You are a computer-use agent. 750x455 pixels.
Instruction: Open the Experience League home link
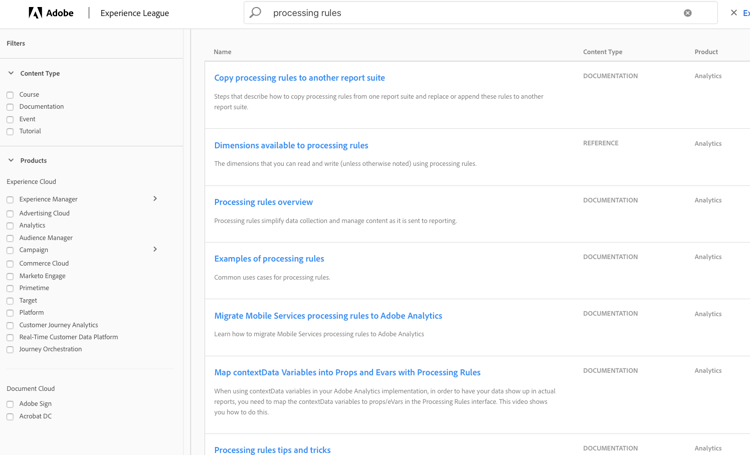(134, 13)
